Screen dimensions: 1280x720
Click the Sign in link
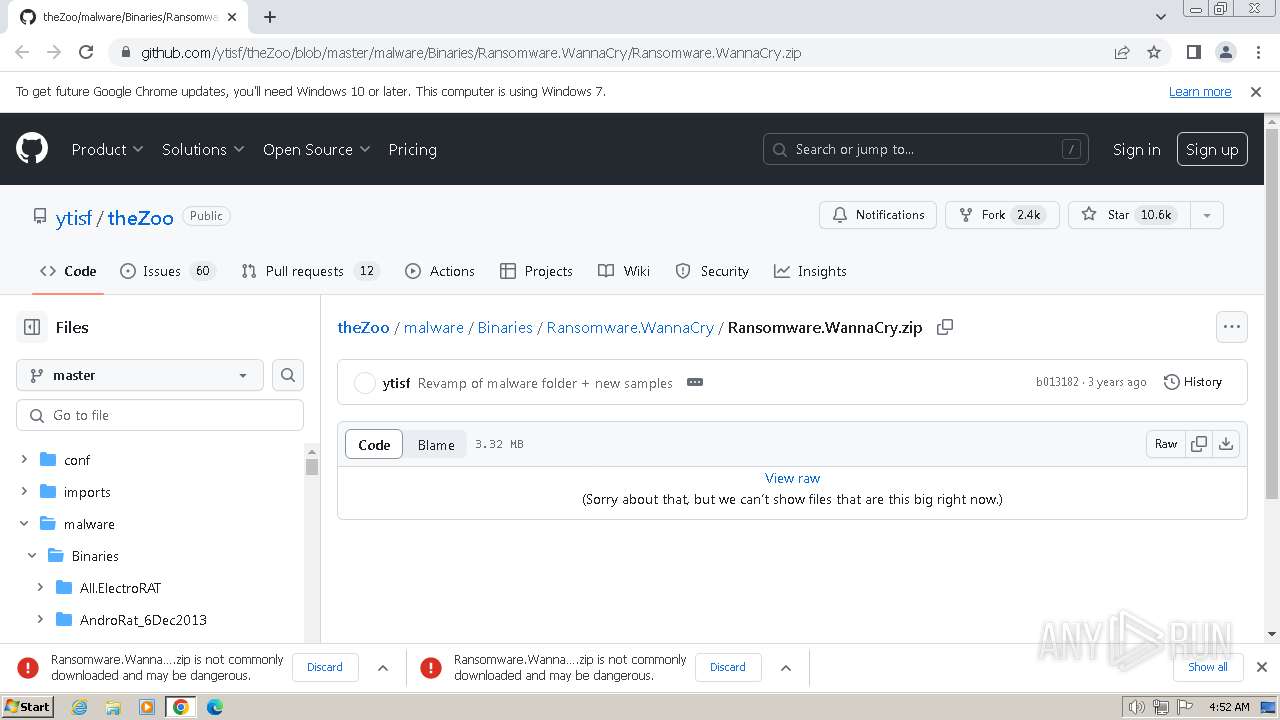point(1136,149)
